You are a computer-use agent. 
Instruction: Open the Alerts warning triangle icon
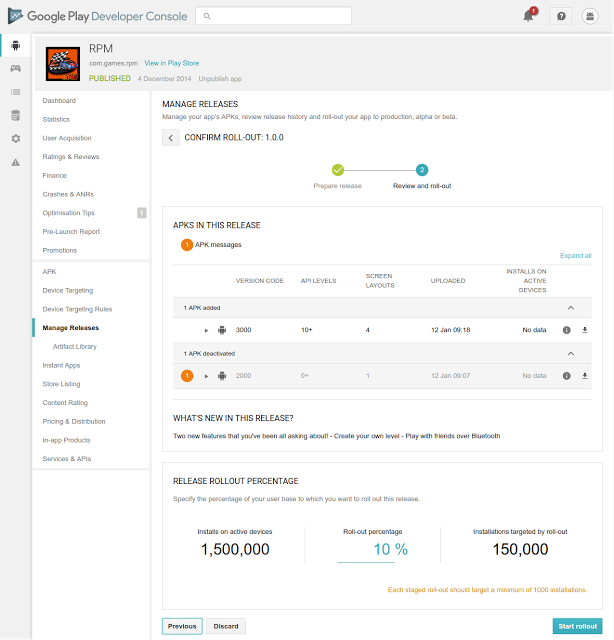[x=16, y=162]
